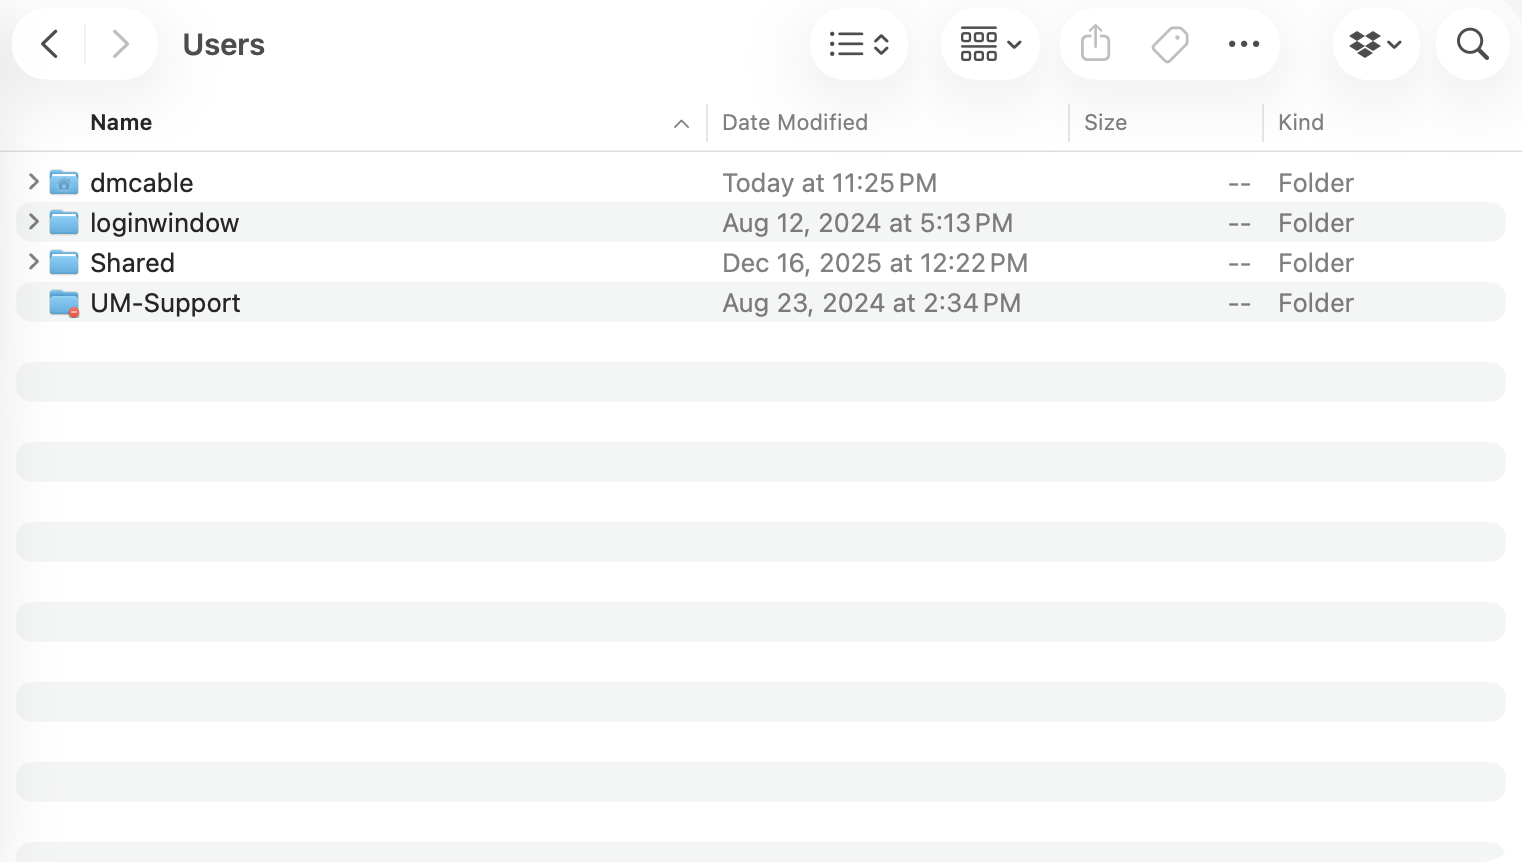
Task: Sort by the Kind column
Action: tap(1300, 123)
